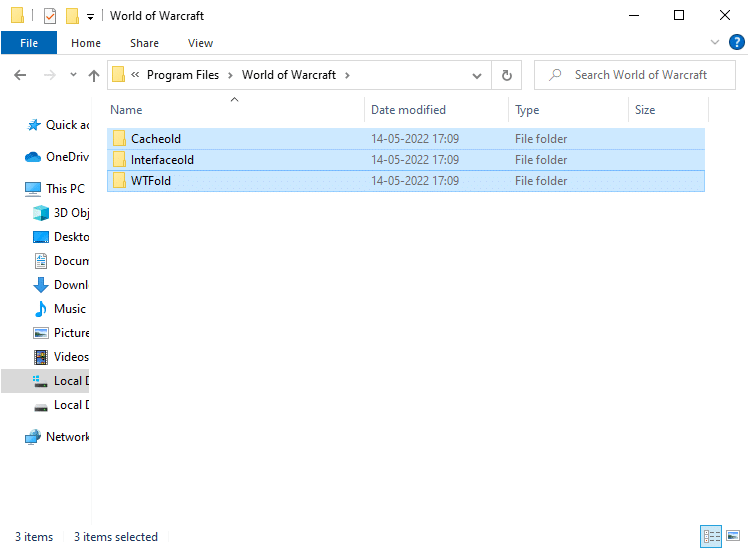This screenshot has width=749, height=549.
Task: Select the Interfaceold folder
Action: (x=406, y=160)
